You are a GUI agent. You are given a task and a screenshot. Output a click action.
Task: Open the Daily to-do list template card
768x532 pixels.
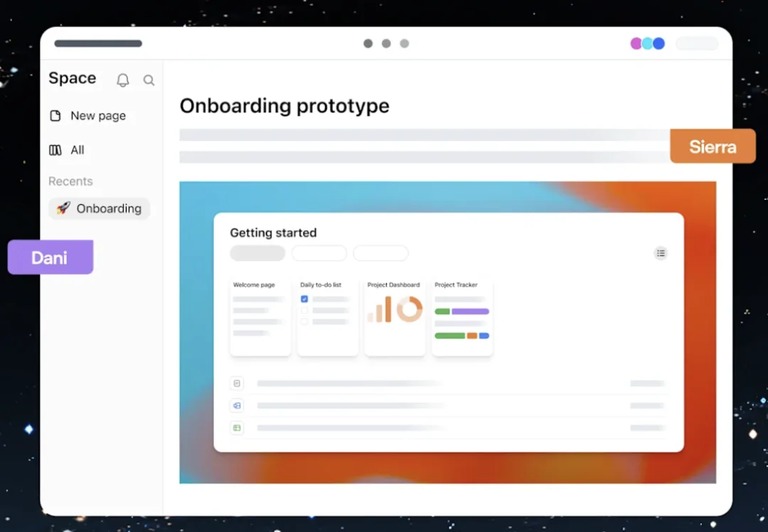[328, 317]
